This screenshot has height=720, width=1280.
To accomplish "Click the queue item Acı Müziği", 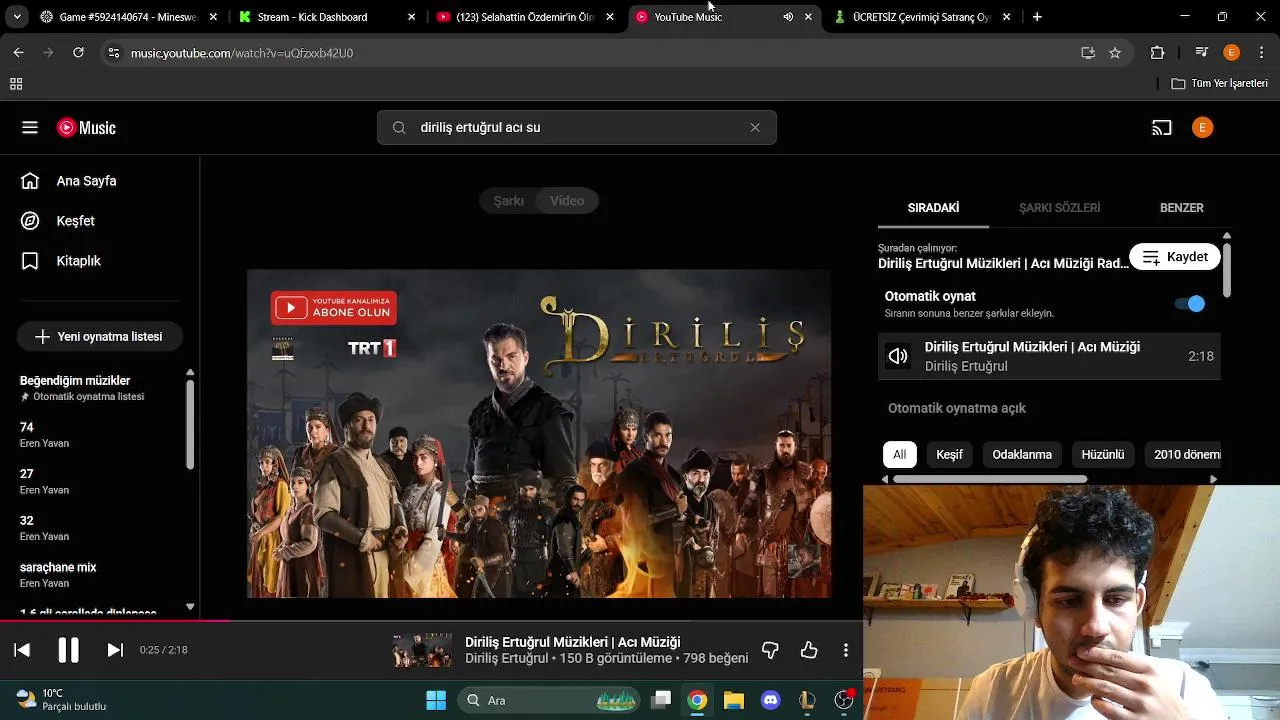I will pyautogui.click(x=1049, y=357).
